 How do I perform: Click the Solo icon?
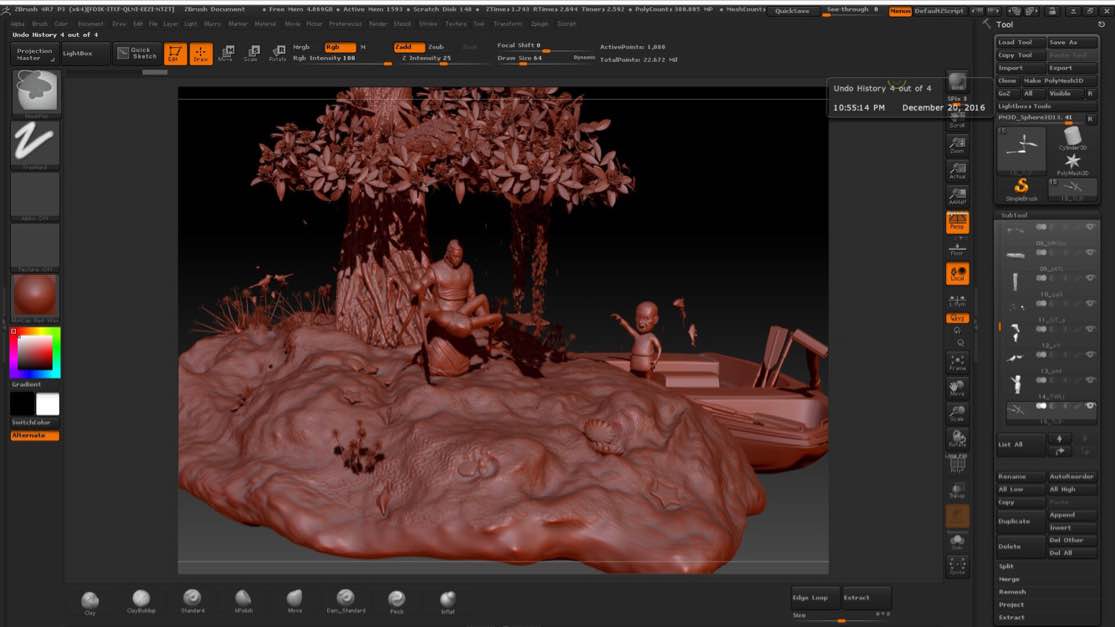957,542
